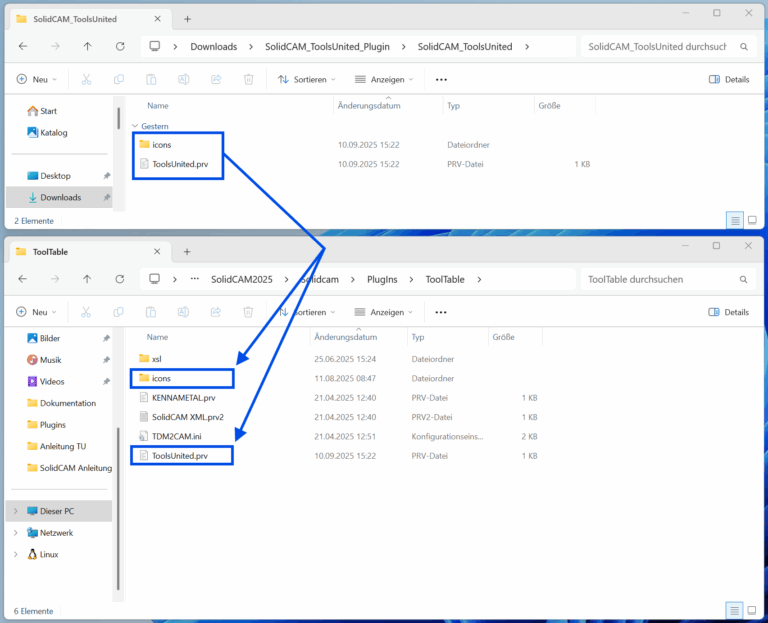This screenshot has height=623, width=768.
Task: Click search magnifier in ToolTable search box
Action: tap(744, 280)
